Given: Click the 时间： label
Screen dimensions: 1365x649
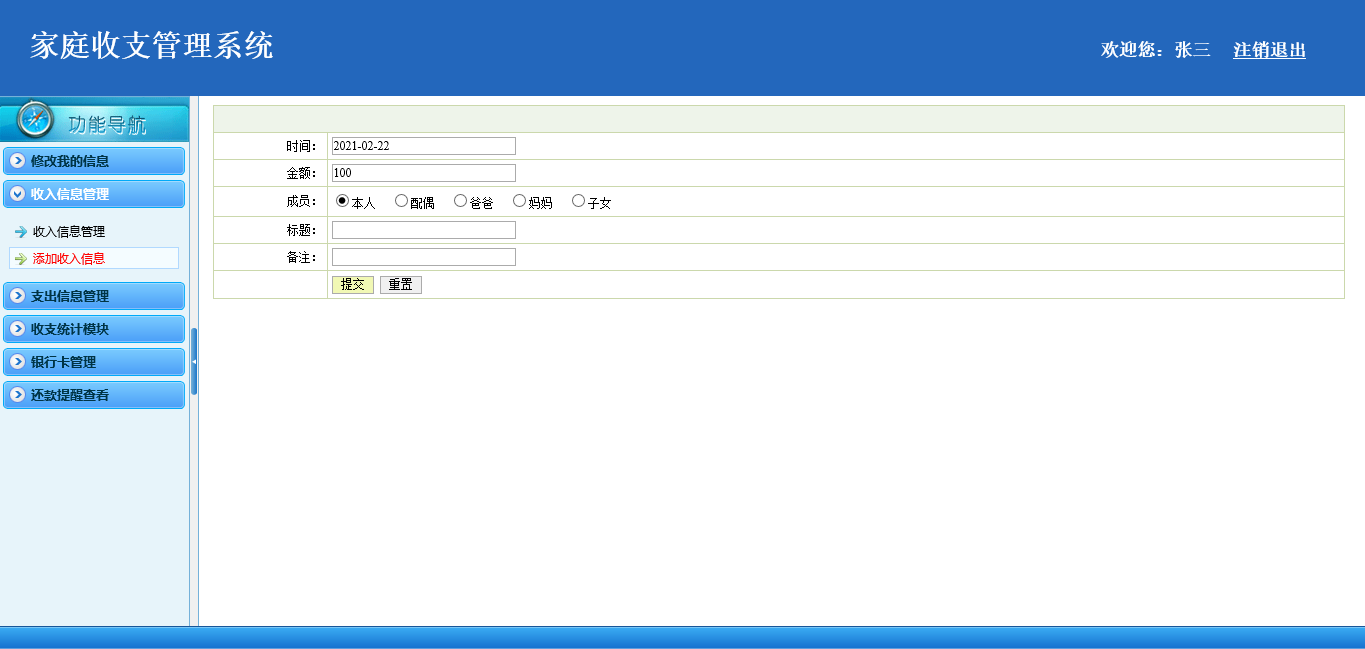Looking at the screenshot, I should pyautogui.click(x=301, y=146).
